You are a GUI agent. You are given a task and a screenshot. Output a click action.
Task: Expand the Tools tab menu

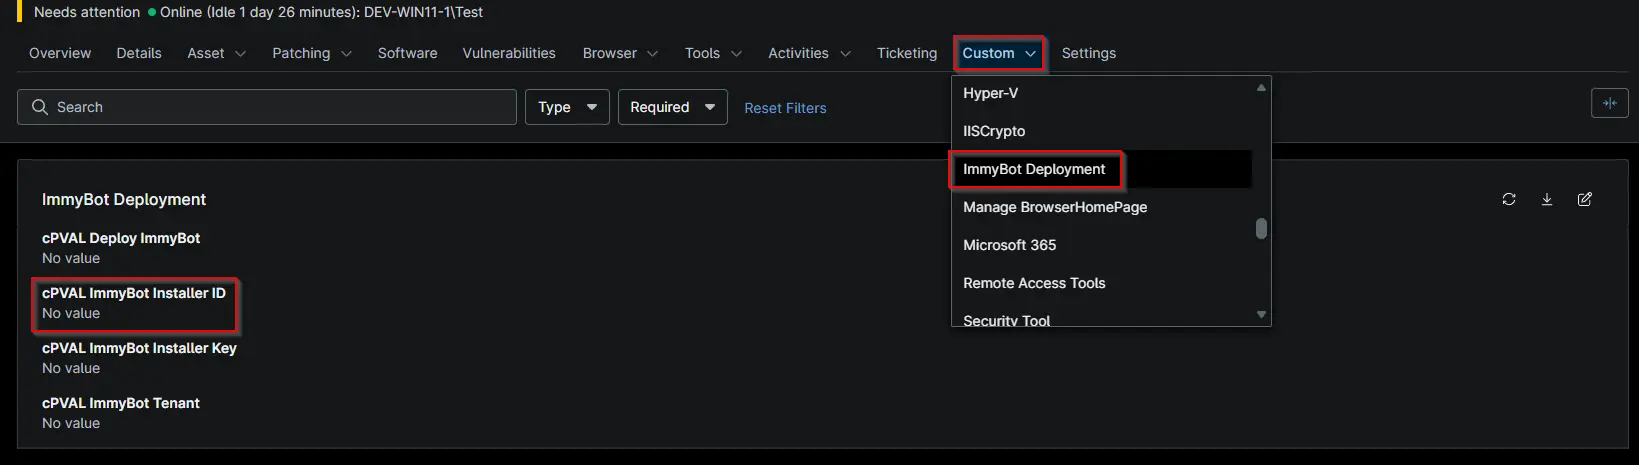pyautogui.click(x=713, y=53)
